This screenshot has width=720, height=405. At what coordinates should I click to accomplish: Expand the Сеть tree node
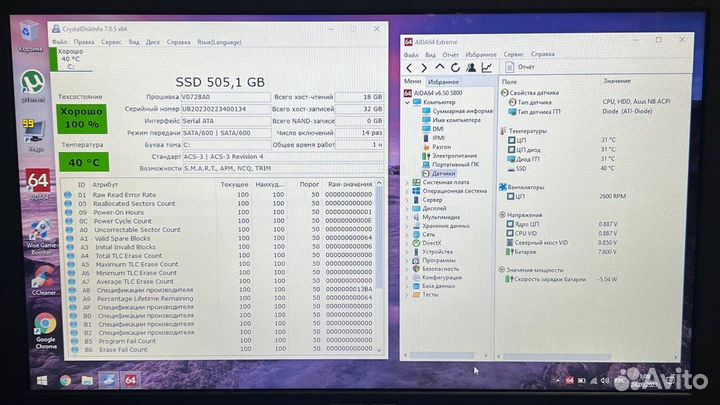coord(406,235)
